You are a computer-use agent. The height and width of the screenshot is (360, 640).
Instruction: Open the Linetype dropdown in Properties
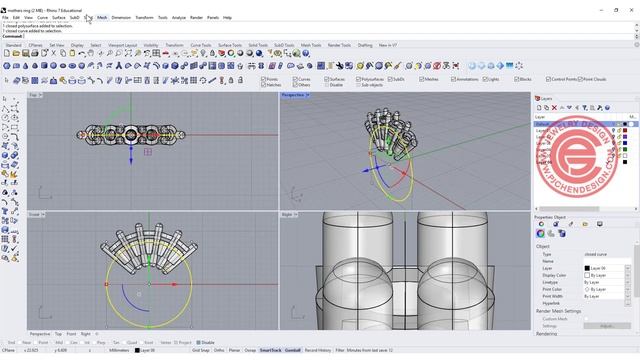628,282
